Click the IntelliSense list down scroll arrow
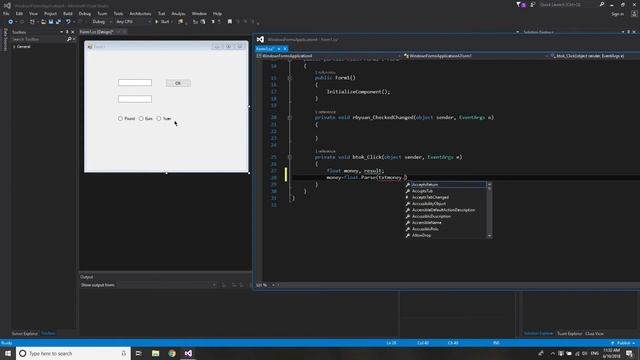Viewport: 640px width, 360px height. coord(489,236)
